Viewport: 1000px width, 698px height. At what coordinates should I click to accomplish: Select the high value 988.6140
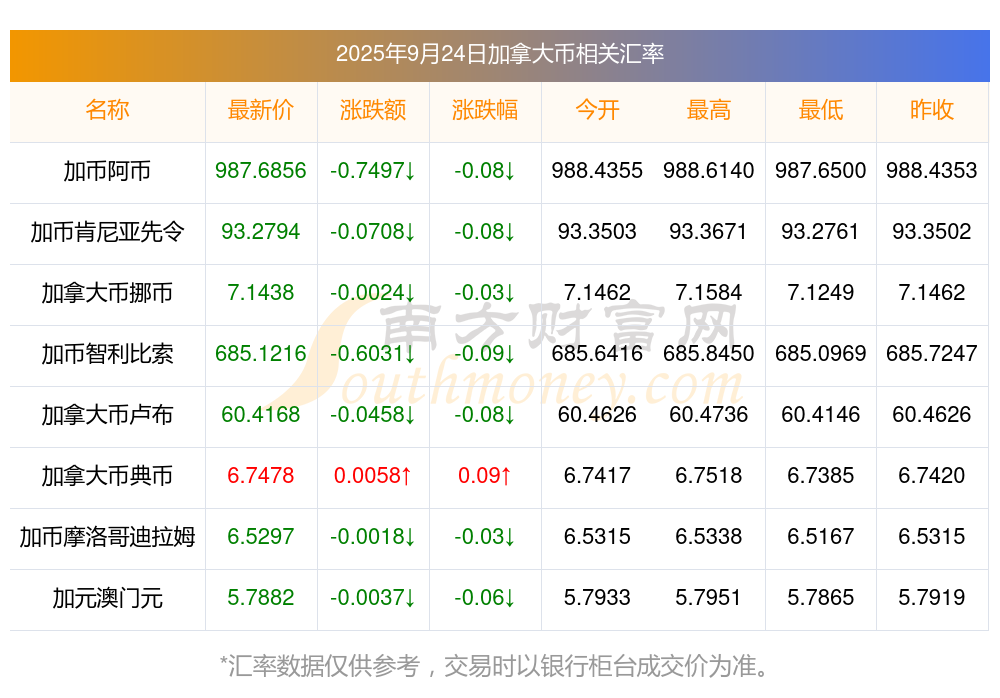(709, 170)
